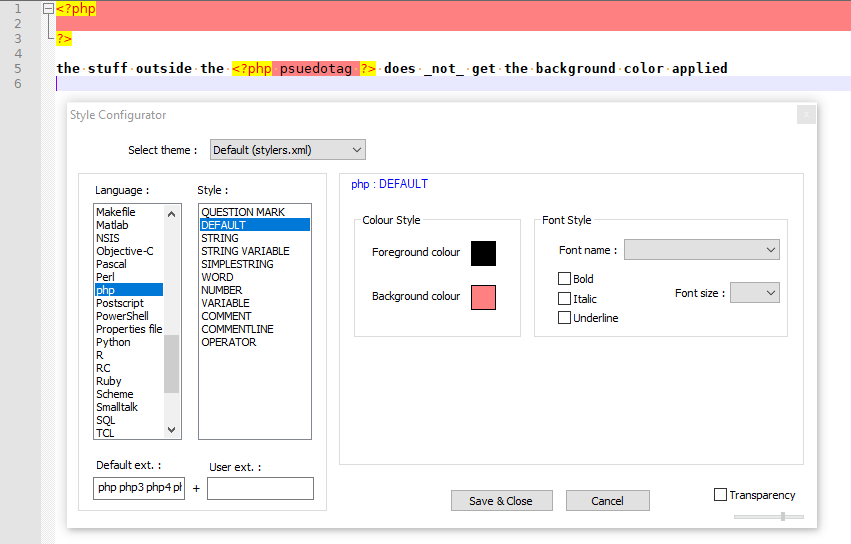Pick the black Foreground colour swatch

(x=483, y=254)
